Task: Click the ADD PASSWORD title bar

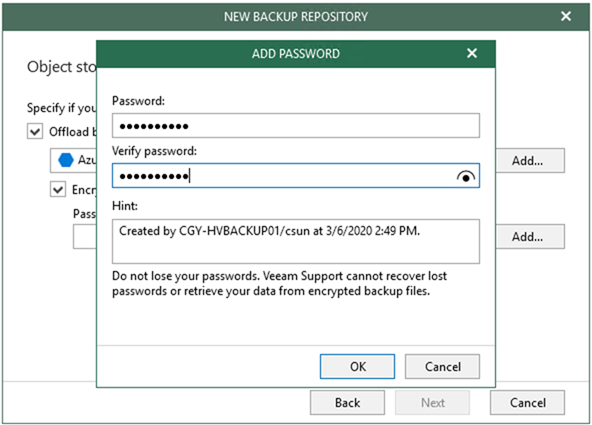Action: [x=296, y=54]
